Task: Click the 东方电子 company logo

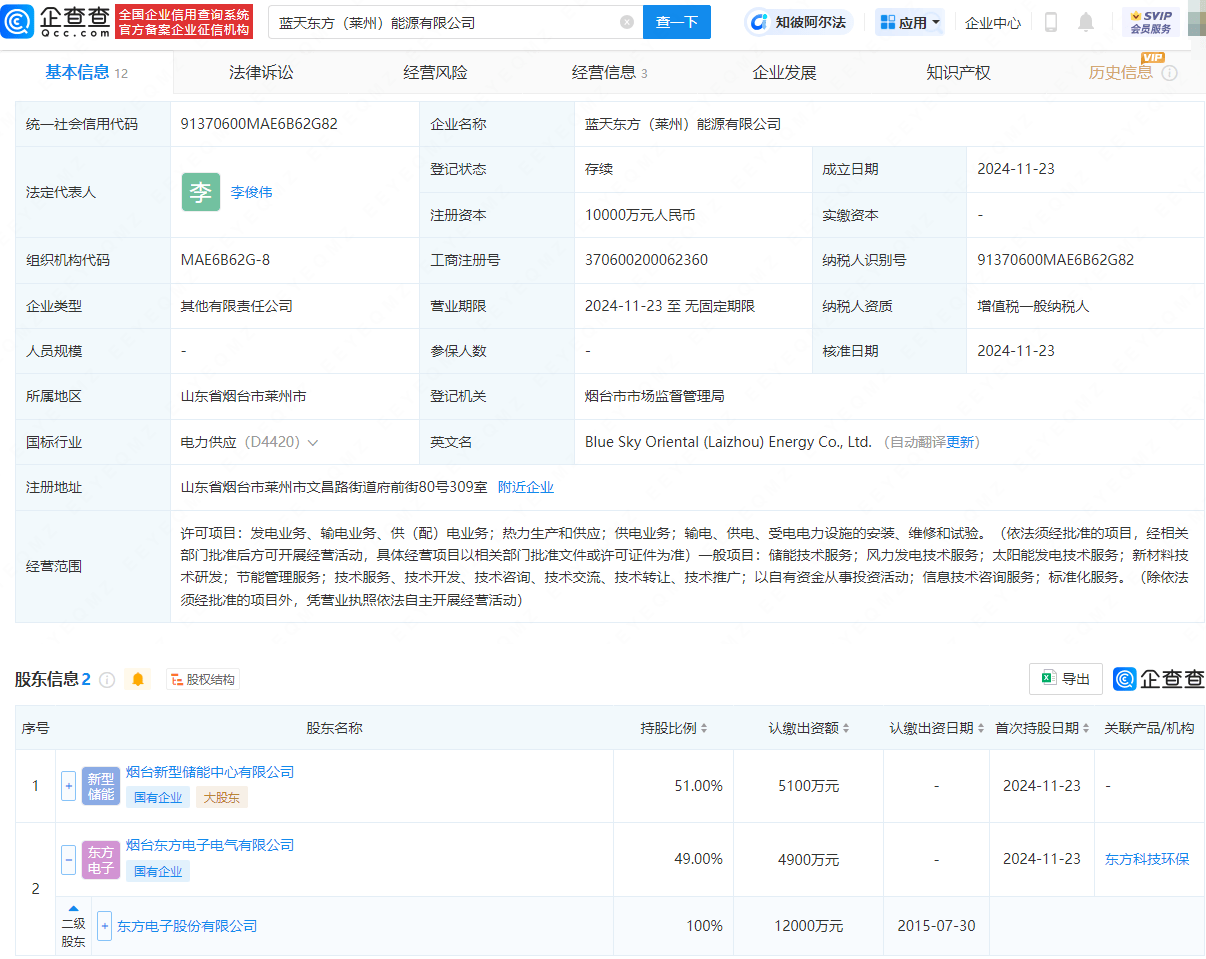Action: tap(101, 860)
